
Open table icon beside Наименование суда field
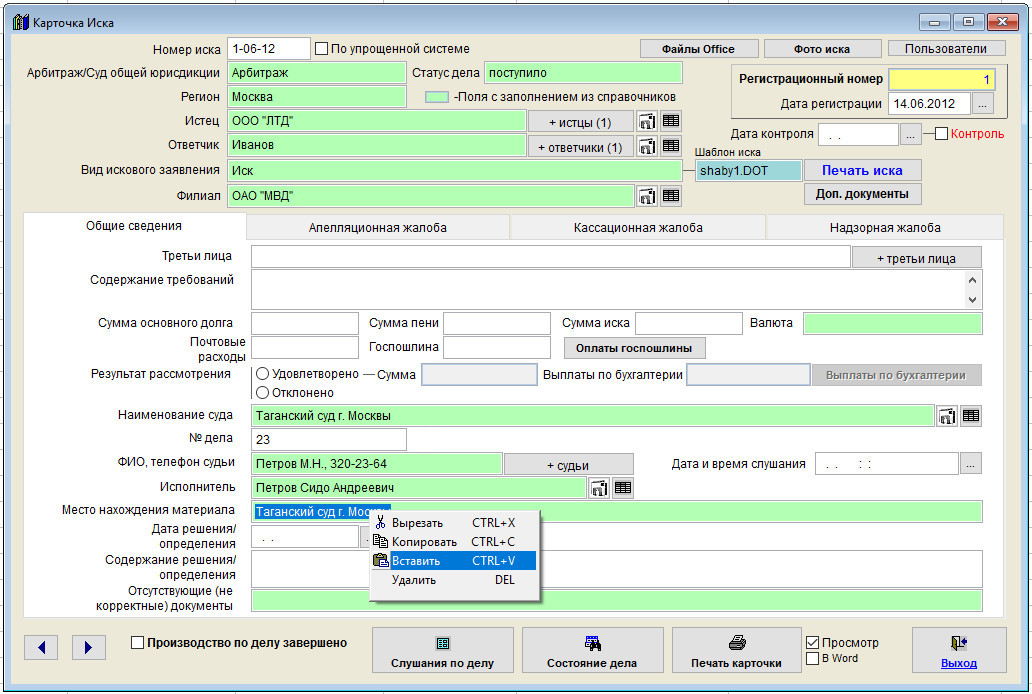[x=970, y=416]
